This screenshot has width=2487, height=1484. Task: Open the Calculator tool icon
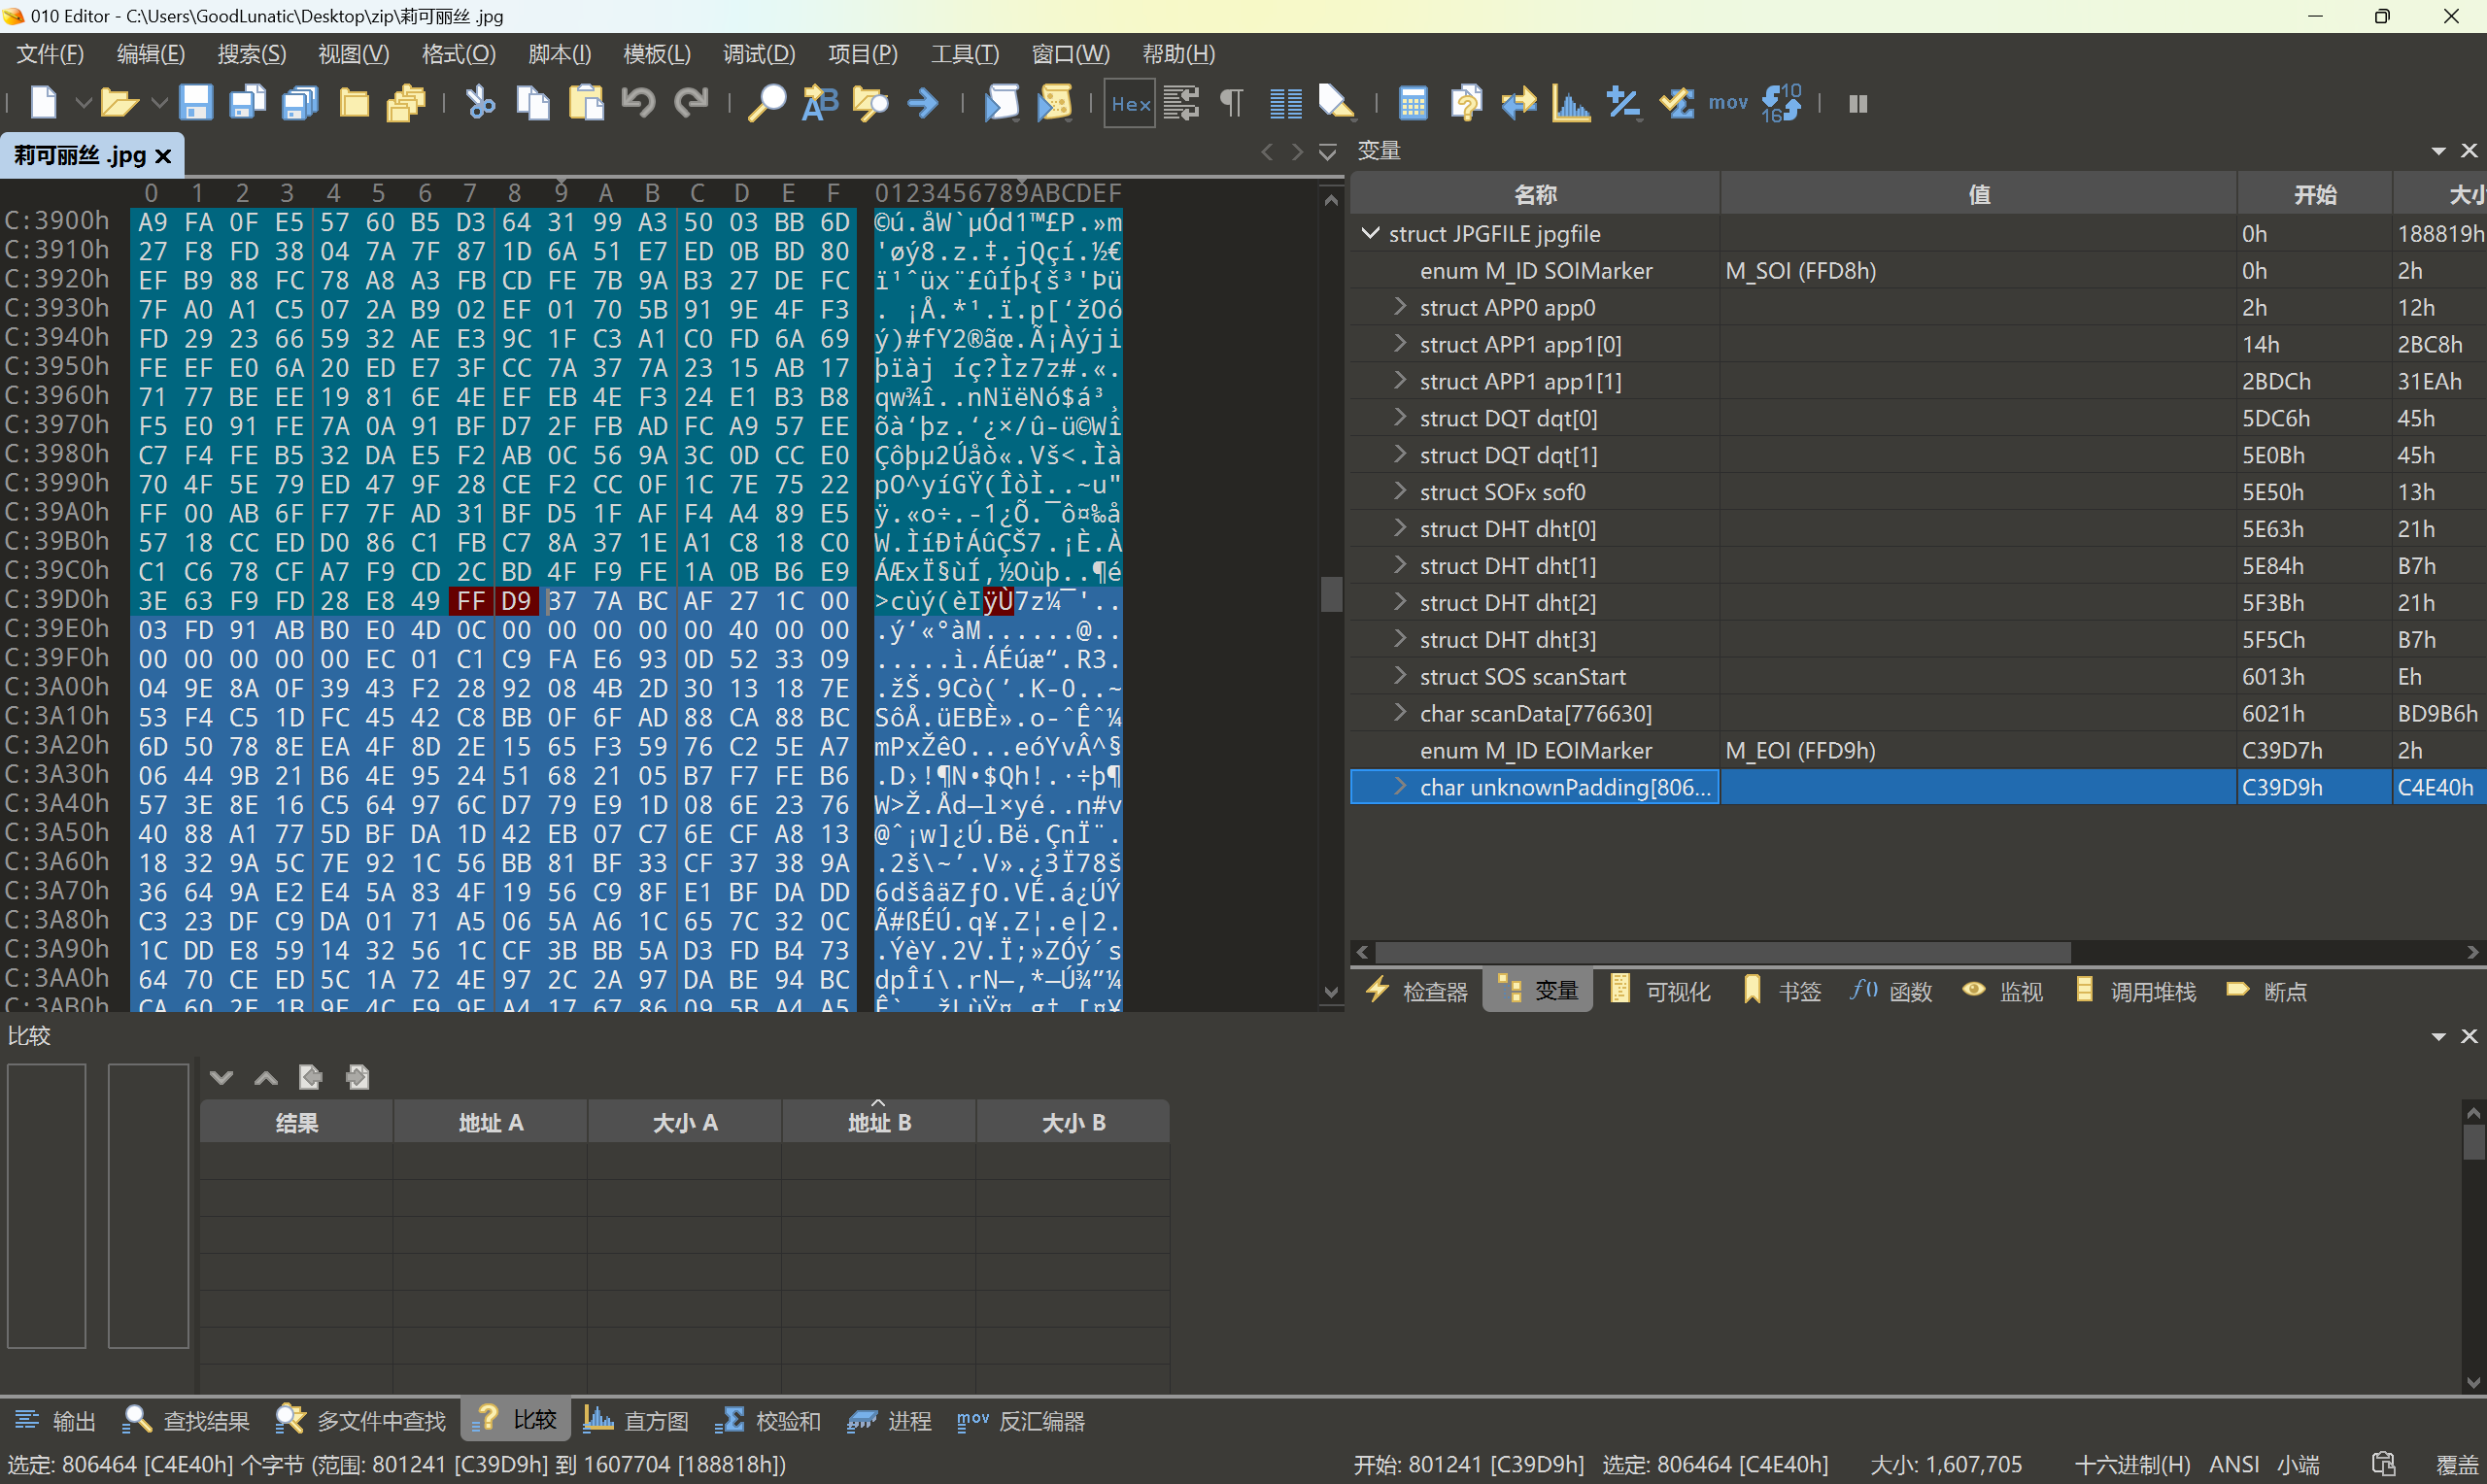[x=1413, y=102]
